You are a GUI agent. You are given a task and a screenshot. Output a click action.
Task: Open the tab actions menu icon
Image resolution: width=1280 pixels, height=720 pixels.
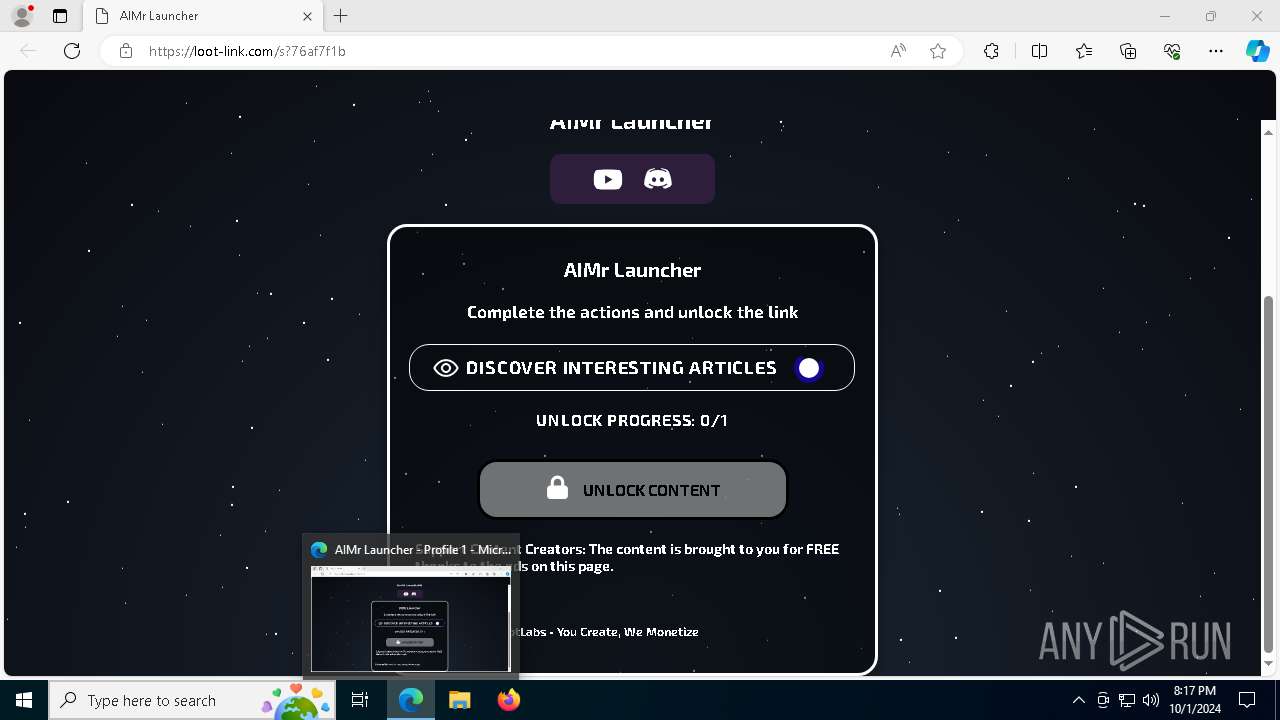(60, 16)
